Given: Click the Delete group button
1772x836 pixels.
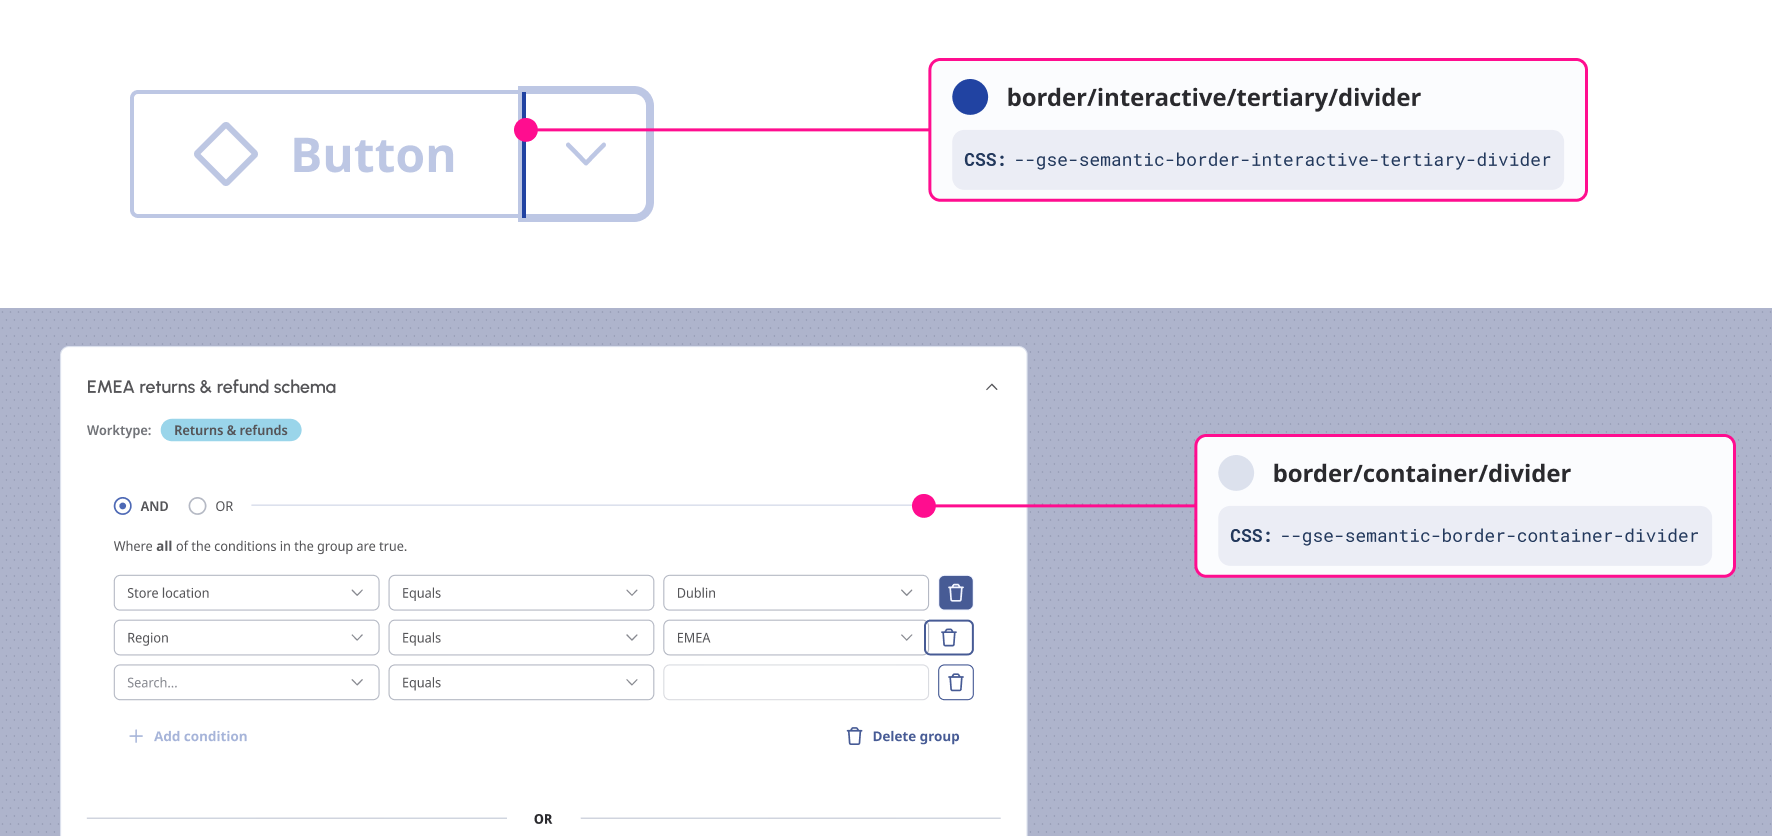Looking at the screenshot, I should 915,736.
